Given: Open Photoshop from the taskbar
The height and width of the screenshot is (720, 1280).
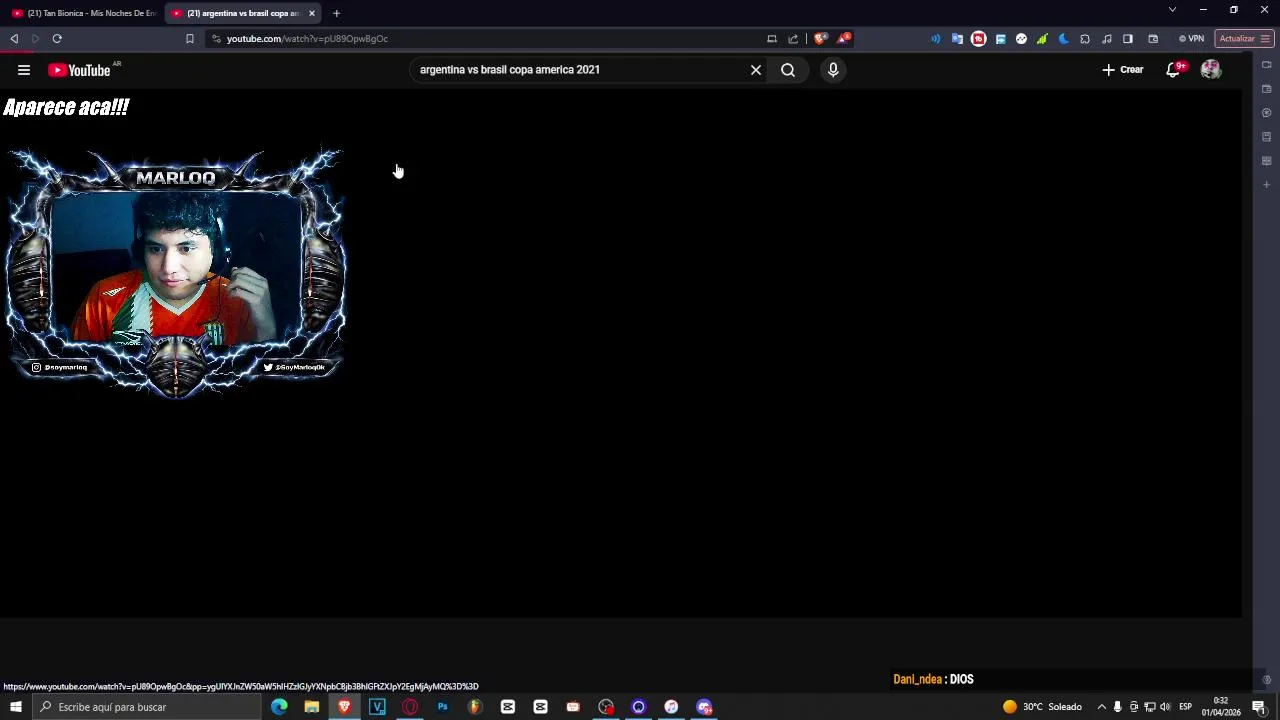Looking at the screenshot, I should click(442, 707).
